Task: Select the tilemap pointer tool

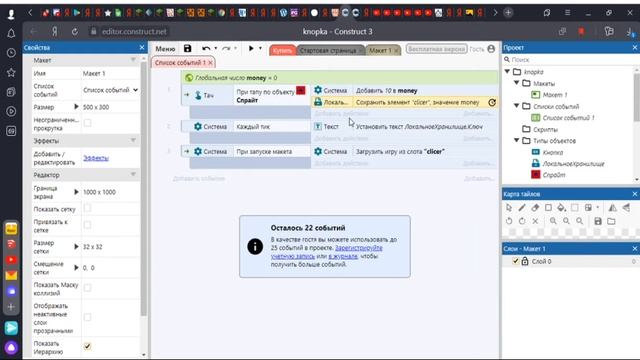Action: (x=509, y=208)
